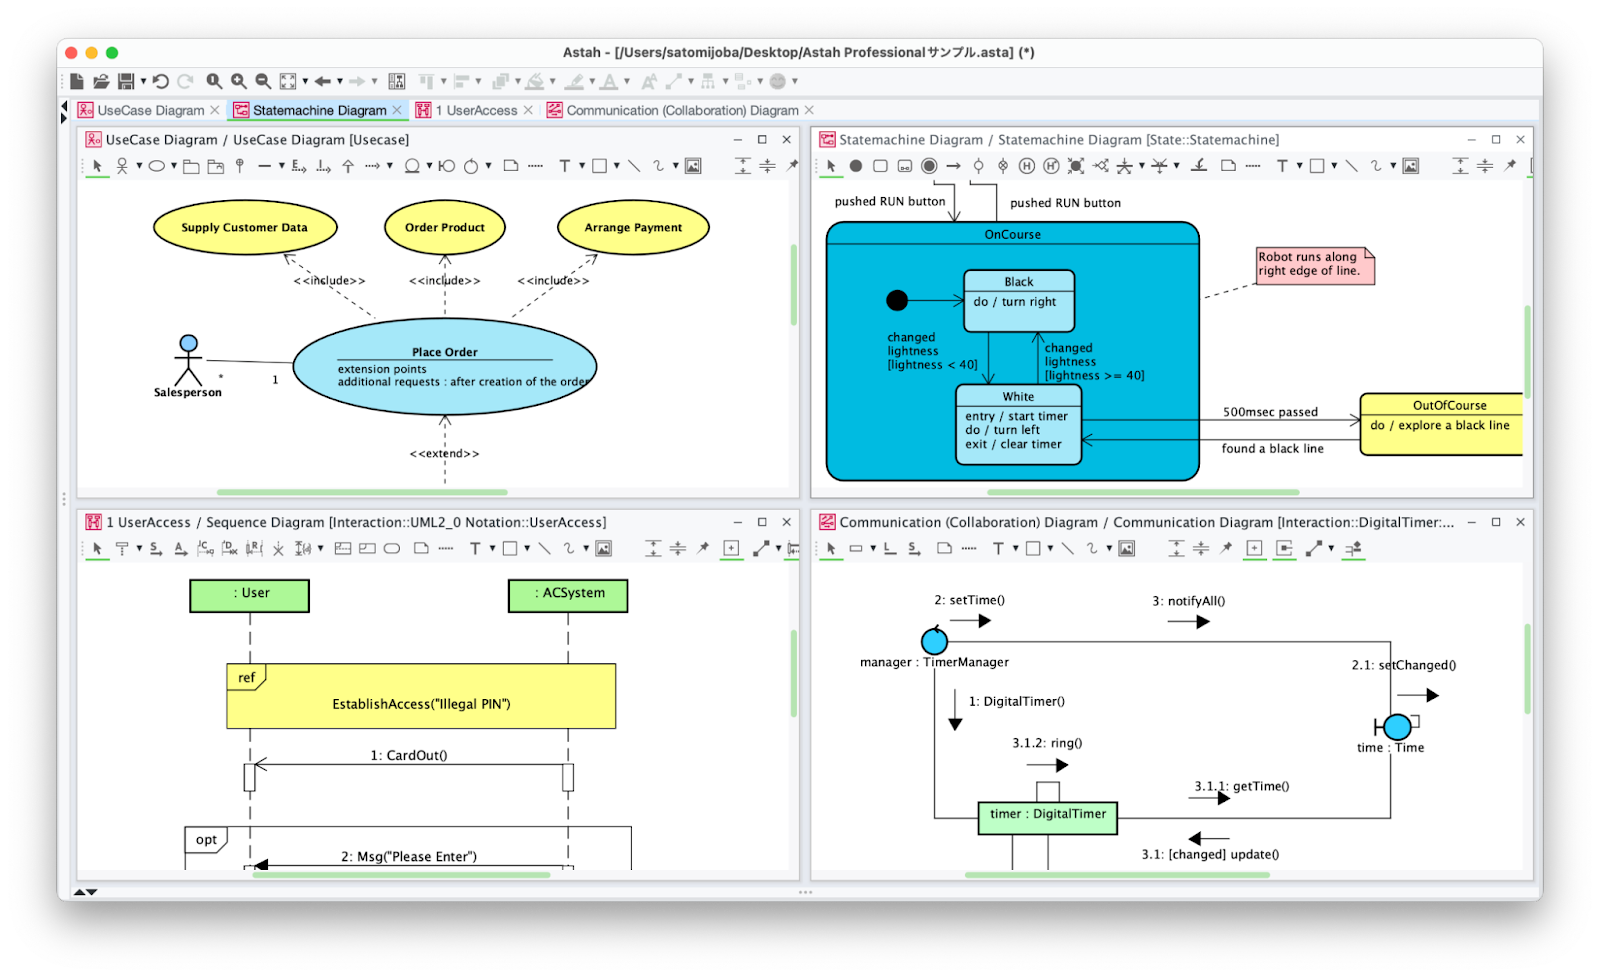The width and height of the screenshot is (1600, 977).
Task: Click the horizontal scrollbar in Communication Diagram pane
Action: click(x=1117, y=875)
